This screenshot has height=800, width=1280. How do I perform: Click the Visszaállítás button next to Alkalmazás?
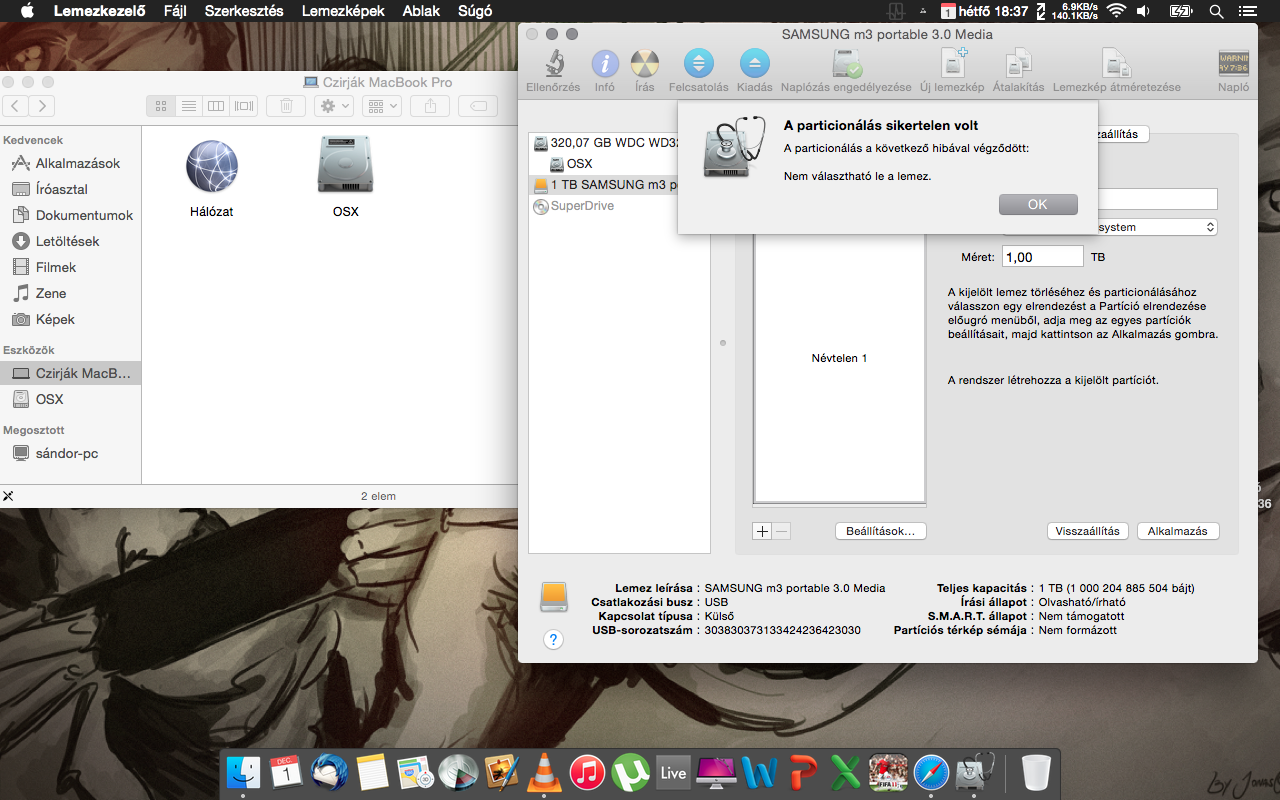[1088, 531]
